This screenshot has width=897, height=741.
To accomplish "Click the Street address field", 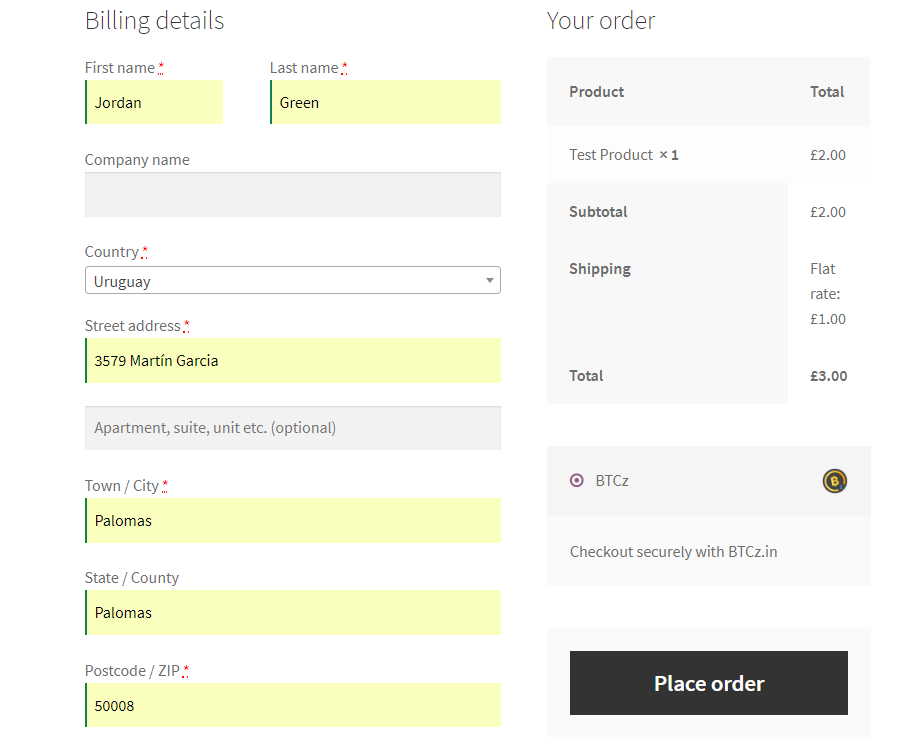I will [293, 360].
